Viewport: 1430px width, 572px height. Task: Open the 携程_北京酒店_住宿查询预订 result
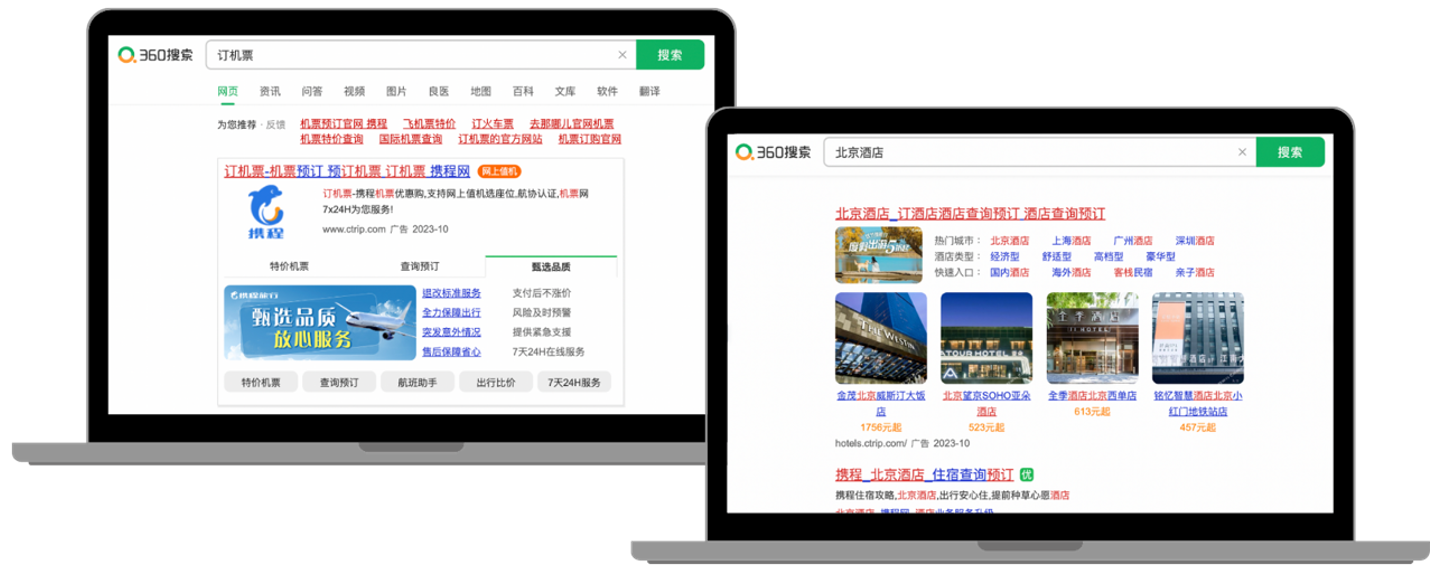click(x=925, y=474)
